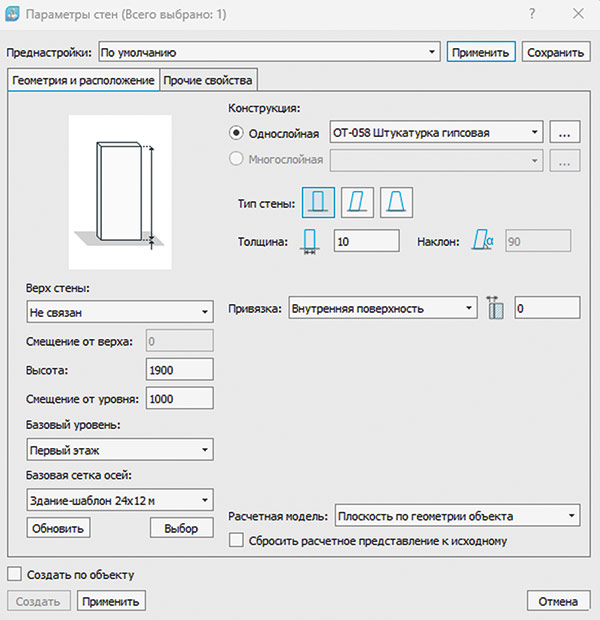Click the Обновить button
The width and height of the screenshot is (600, 620).
click(56, 528)
